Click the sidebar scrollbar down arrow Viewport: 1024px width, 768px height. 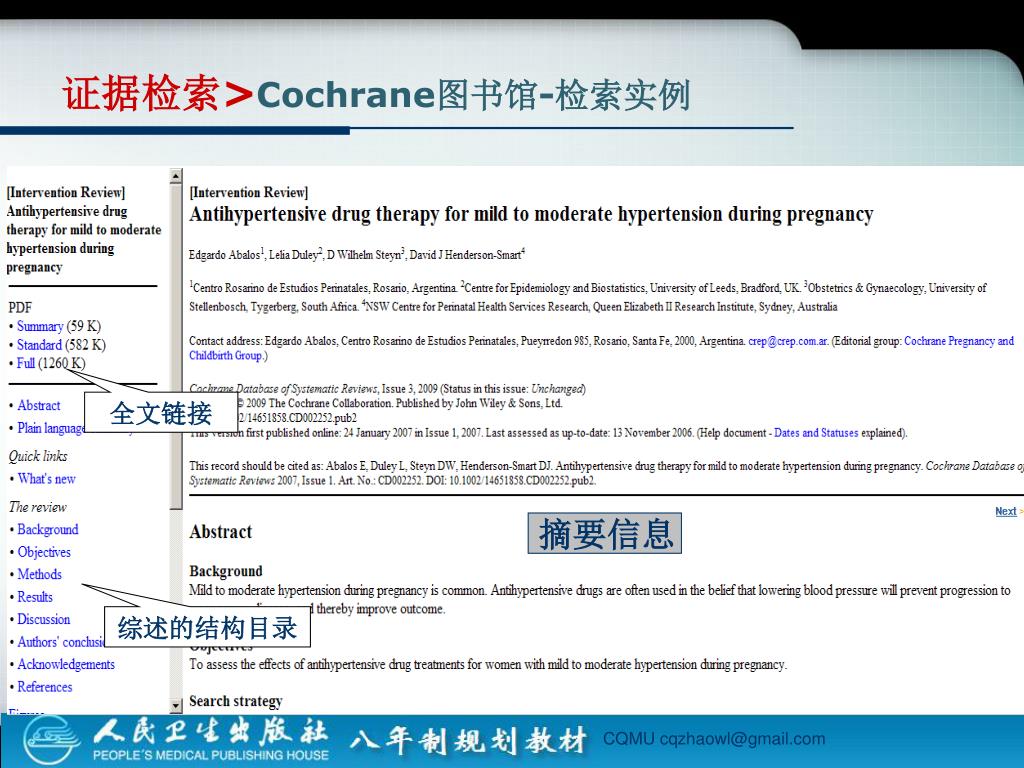(x=176, y=706)
